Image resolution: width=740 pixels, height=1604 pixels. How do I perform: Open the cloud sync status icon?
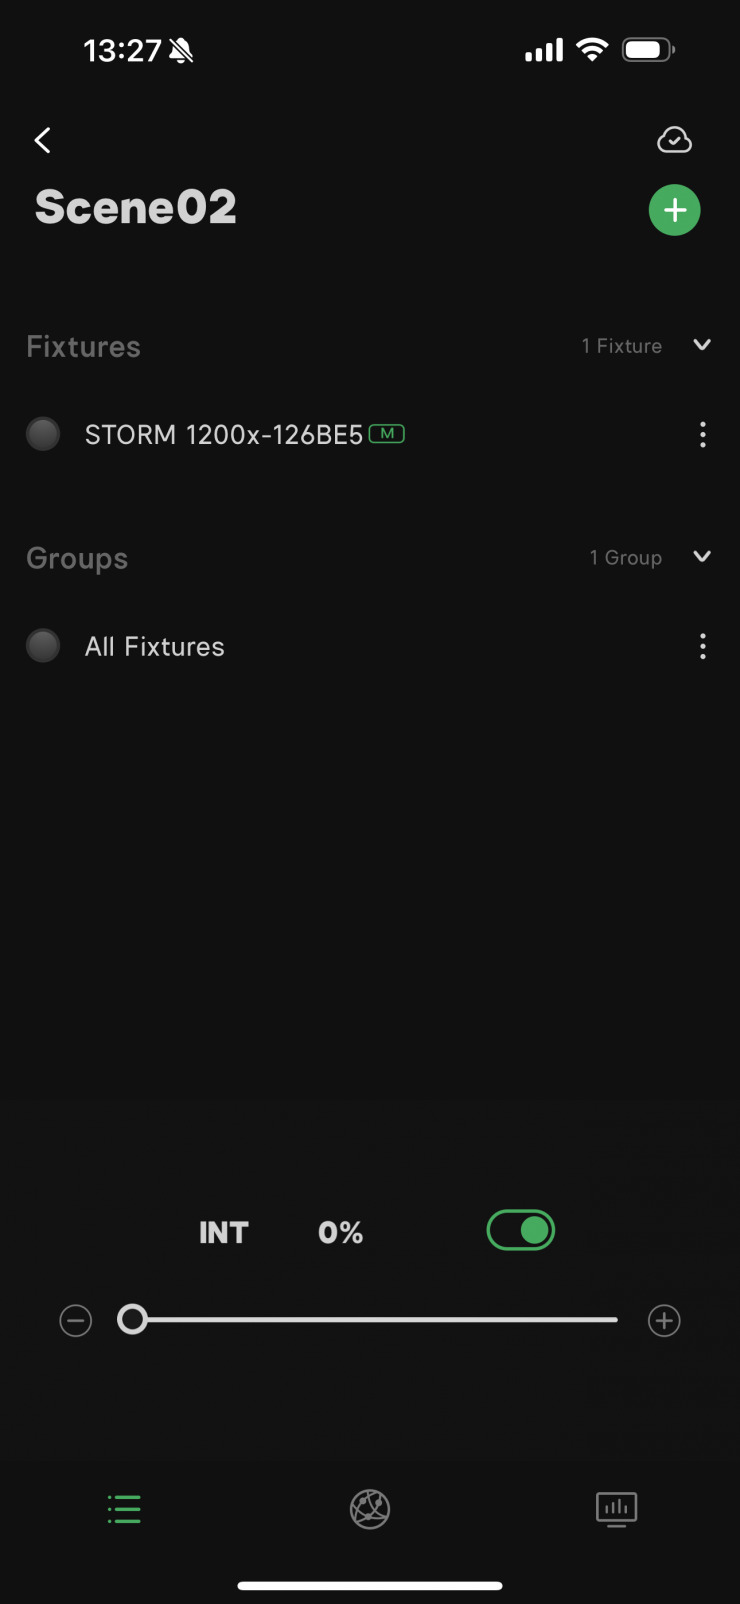pos(674,140)
